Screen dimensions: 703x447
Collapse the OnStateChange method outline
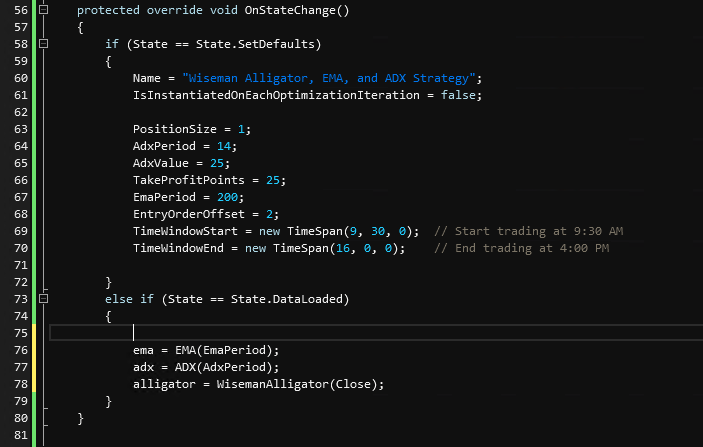(x=43, y=9)
